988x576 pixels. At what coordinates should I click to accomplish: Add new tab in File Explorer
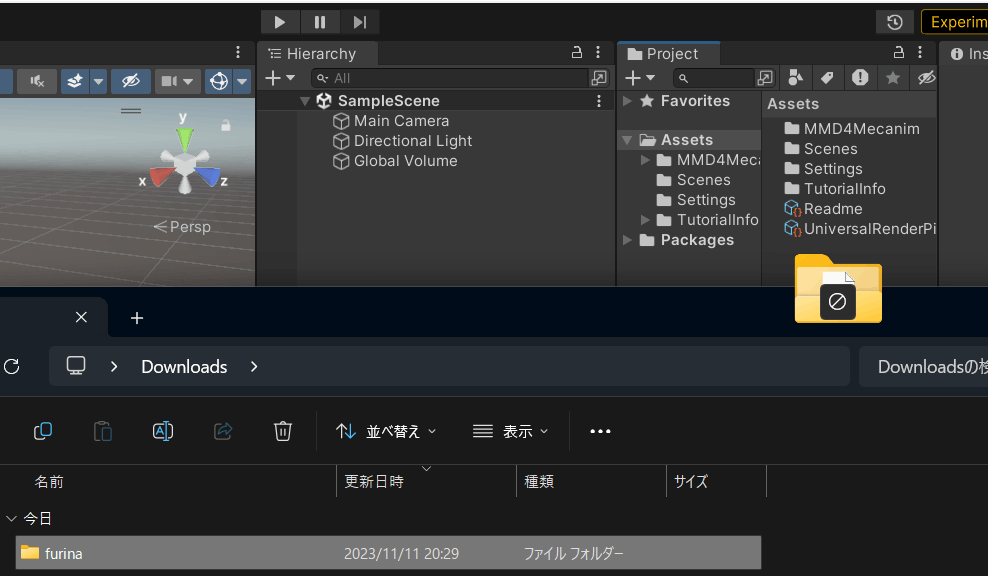click(137, 318)
